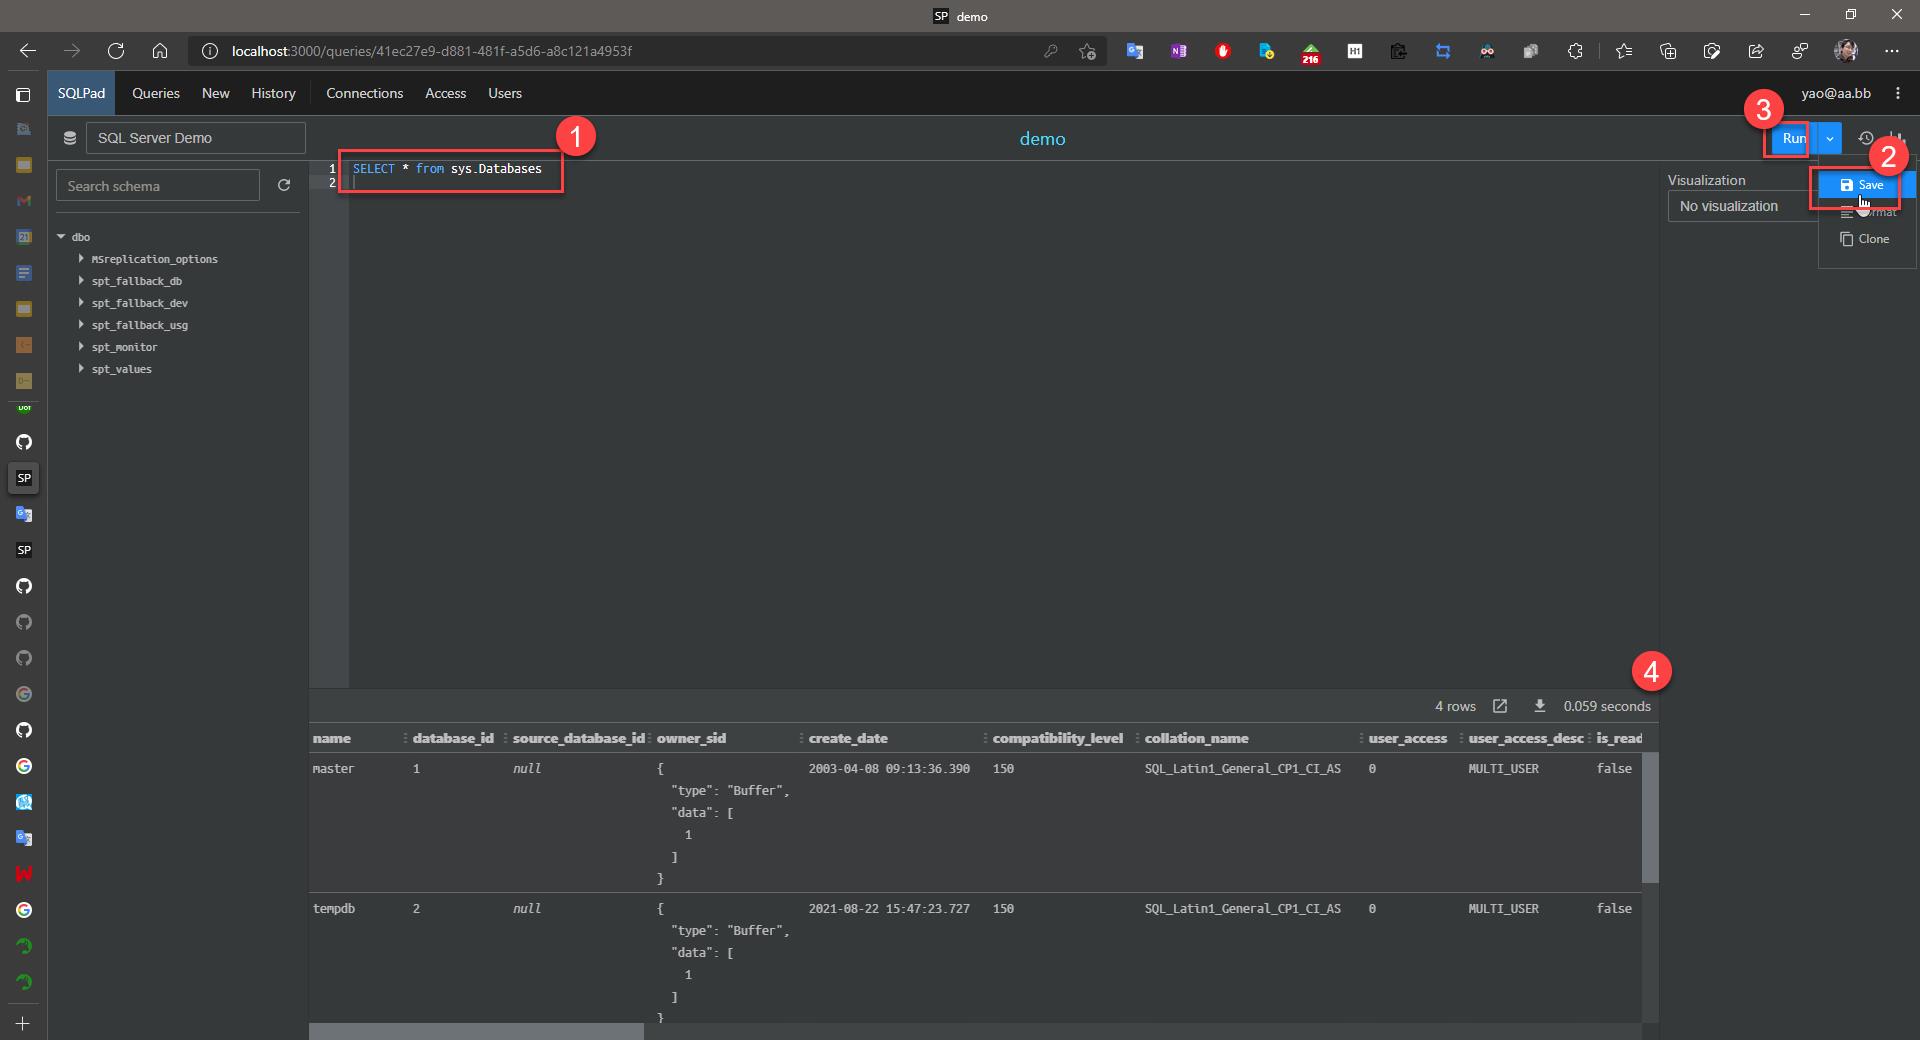Toggle the dropdown arrow next to Run
This screenshot has width=1920, height=1040.
click(x=1829, y=138)
